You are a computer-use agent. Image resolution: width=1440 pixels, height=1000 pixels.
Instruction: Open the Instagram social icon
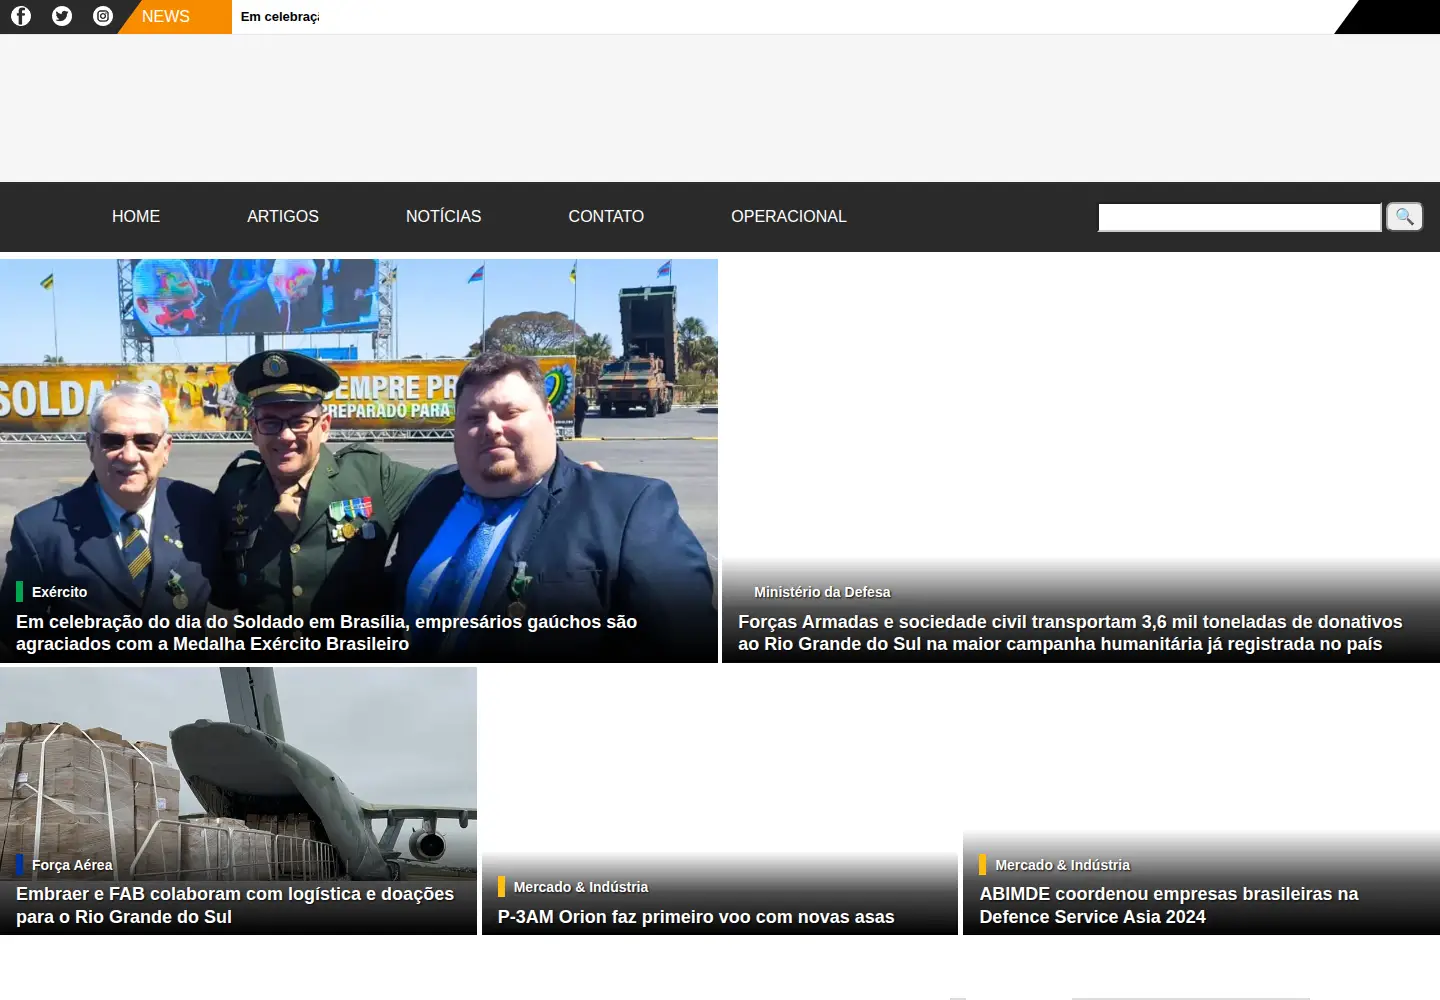(103, 16)
